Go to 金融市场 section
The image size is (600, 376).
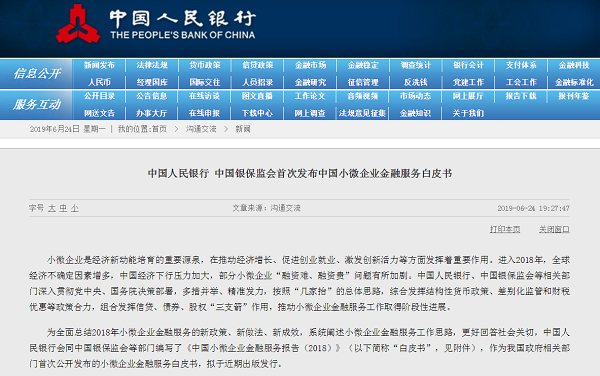[x=310, y=65]
